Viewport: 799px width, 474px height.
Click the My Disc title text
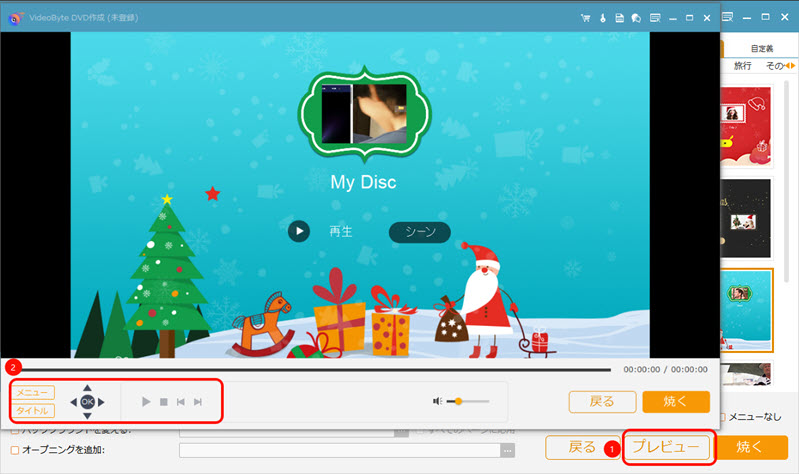363,182
